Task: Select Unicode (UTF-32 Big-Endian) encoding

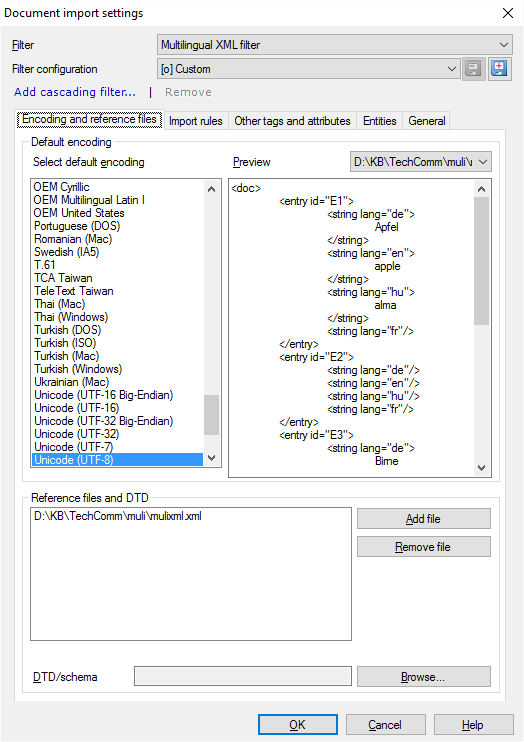Action: click(117, 421)
